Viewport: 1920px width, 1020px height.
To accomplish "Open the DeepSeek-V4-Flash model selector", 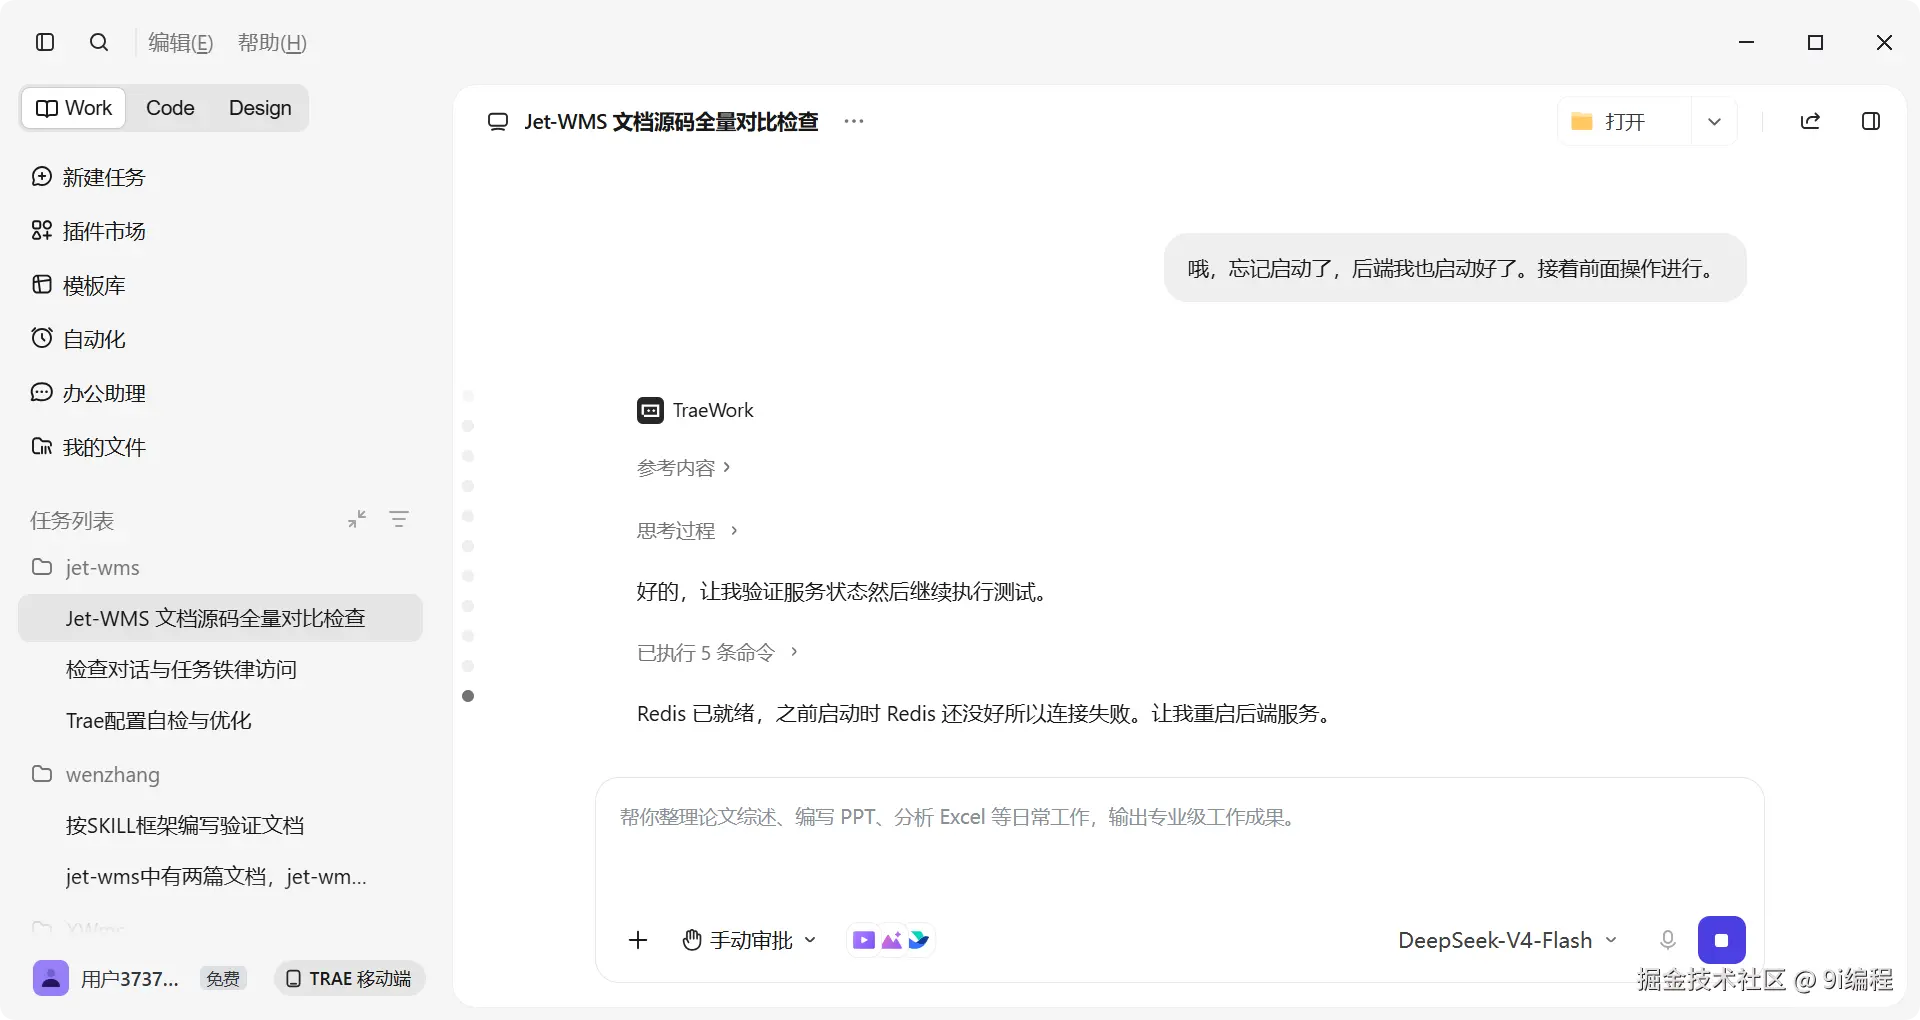I will click(x=1507, y=940).
